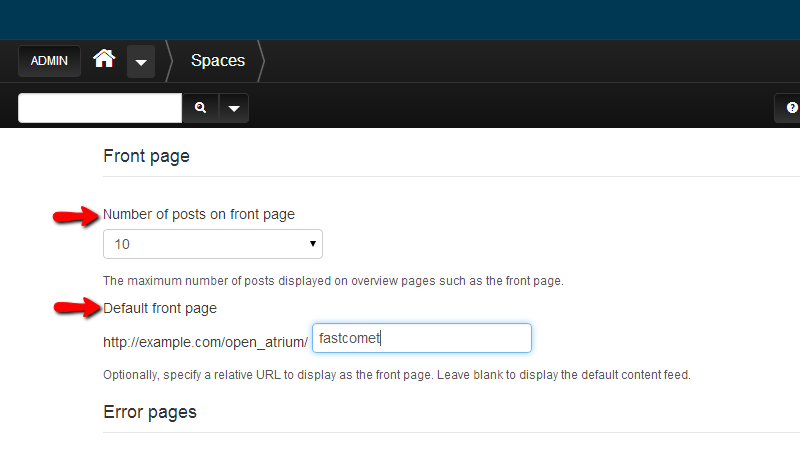Open the search options dropdown arrow
Image resolution: width=800 pixels, height=450 pixels.
coord(233,108)
